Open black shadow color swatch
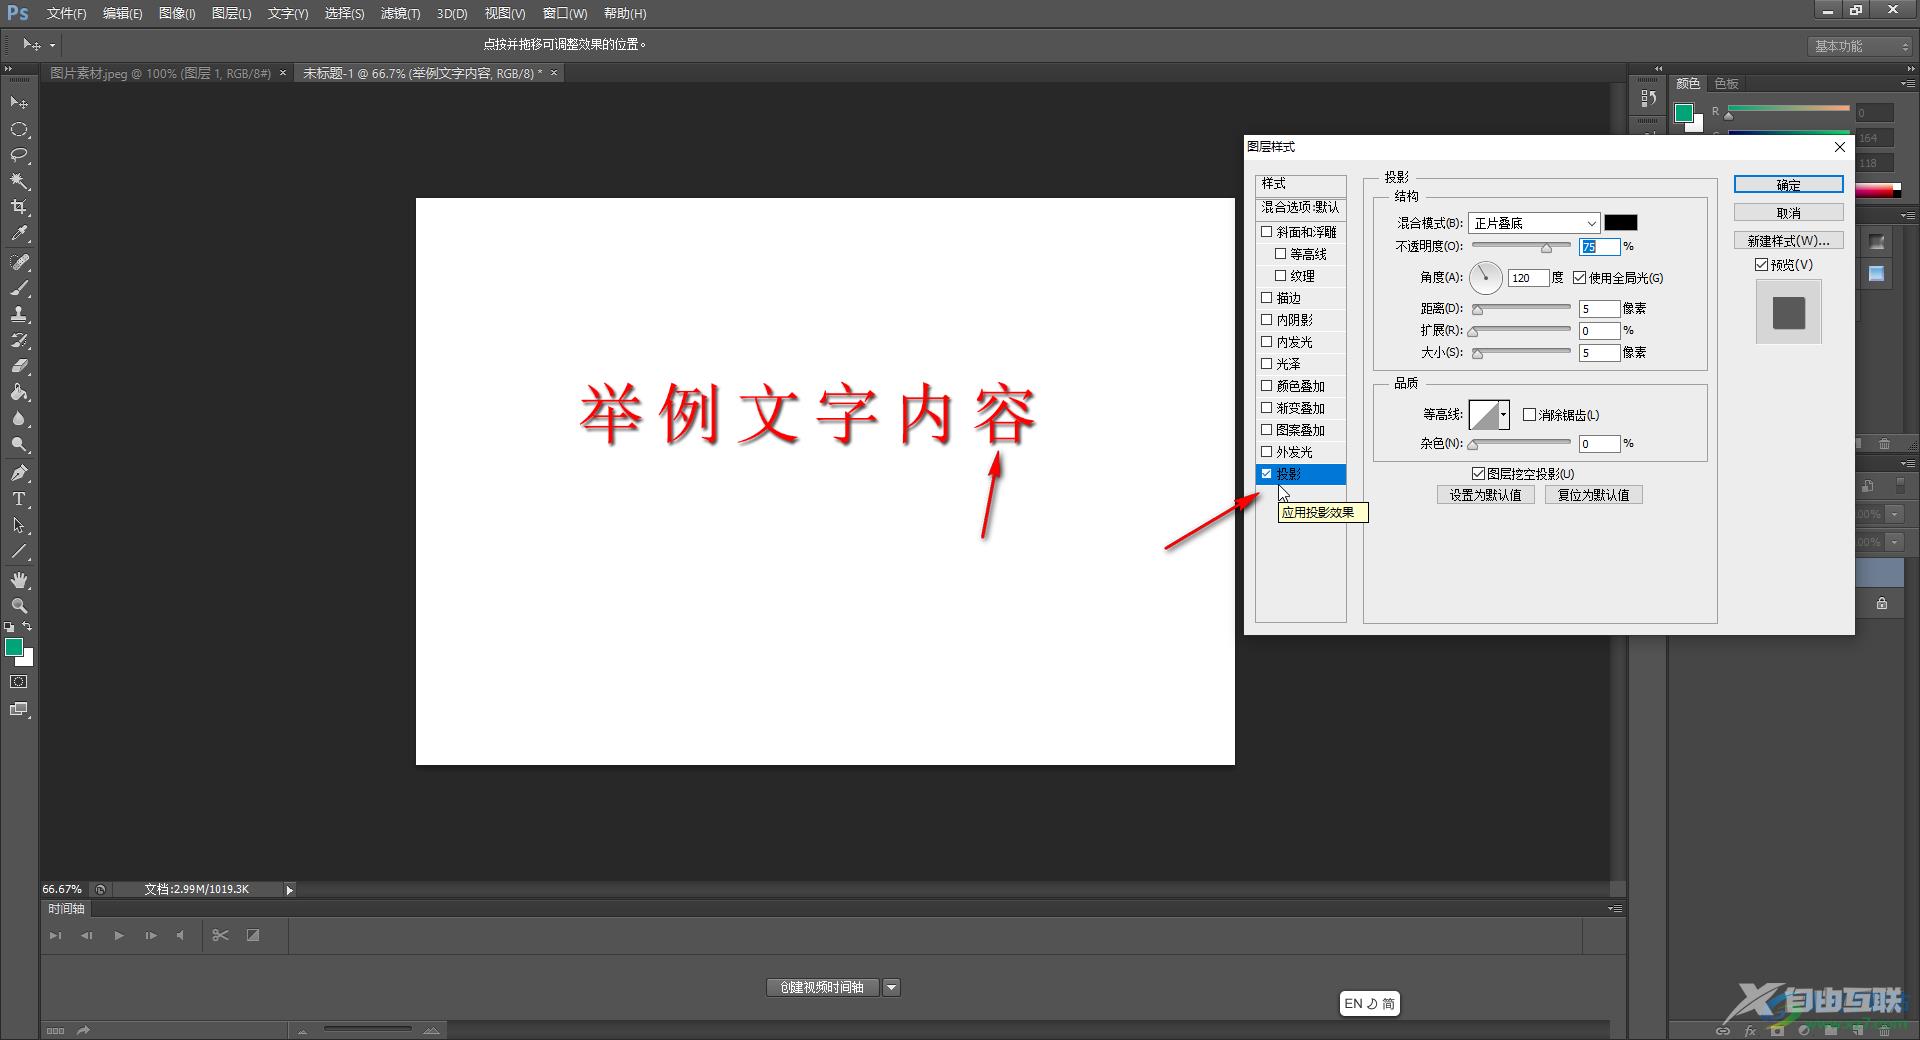The width and height of the screenshot is (1920, 1040). click(x=1621, y=223)
